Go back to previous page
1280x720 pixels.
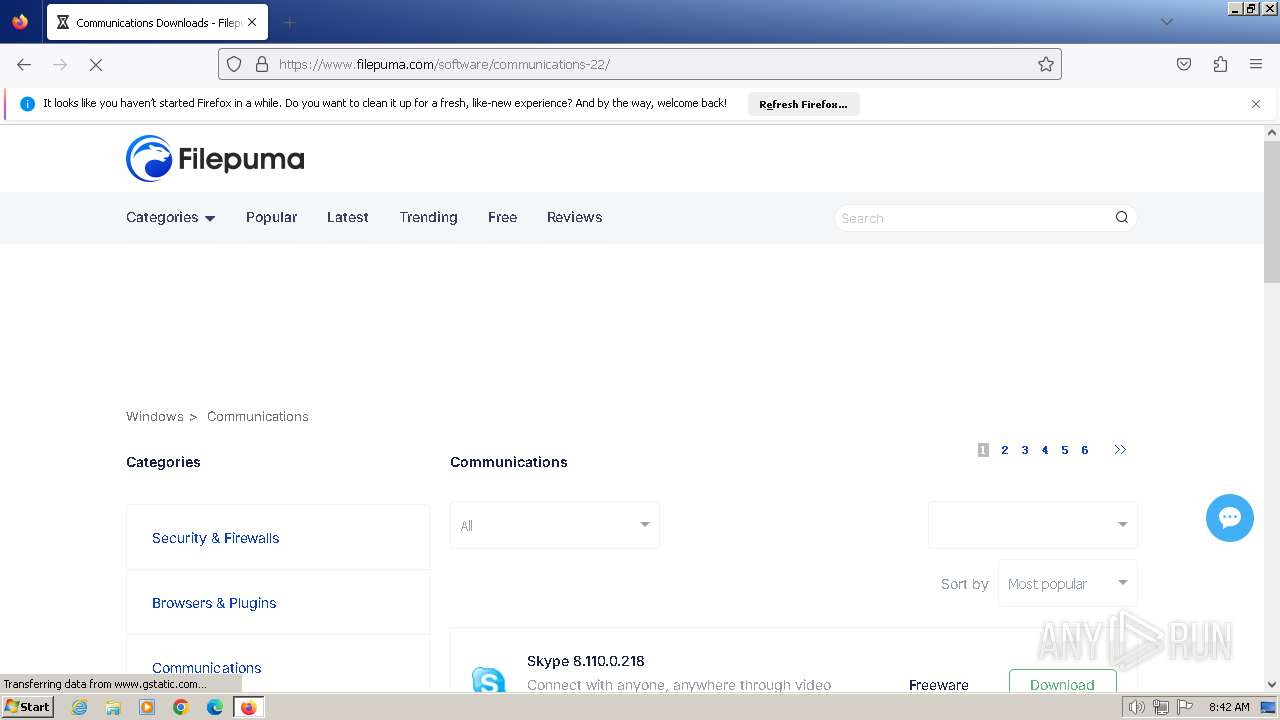pos(24,64)
